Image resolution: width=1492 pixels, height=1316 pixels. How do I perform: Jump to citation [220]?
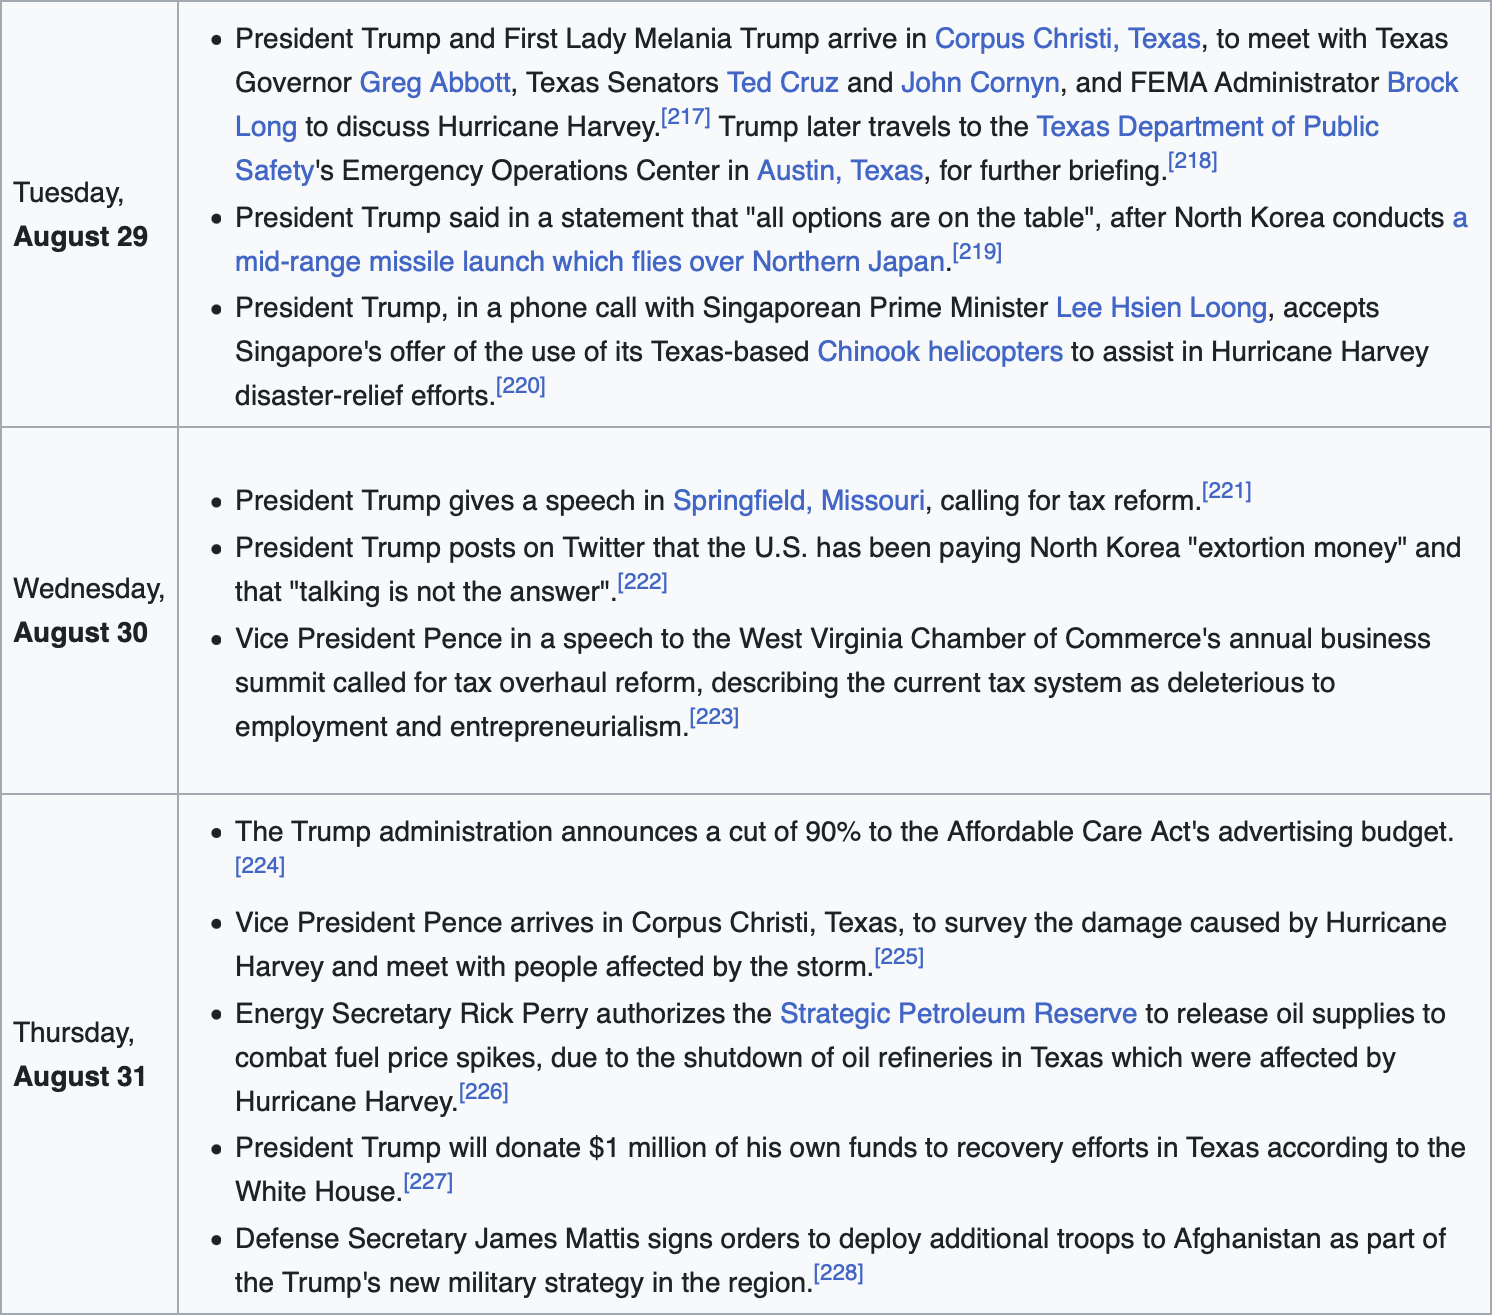521,386
